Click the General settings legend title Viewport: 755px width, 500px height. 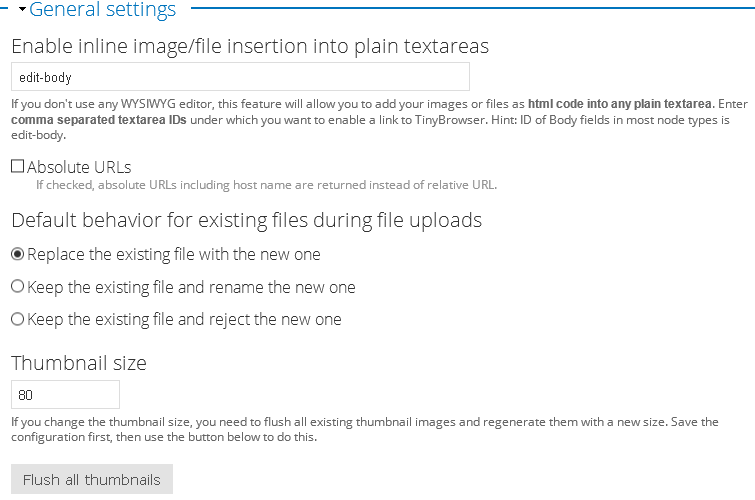click(102, 11)
